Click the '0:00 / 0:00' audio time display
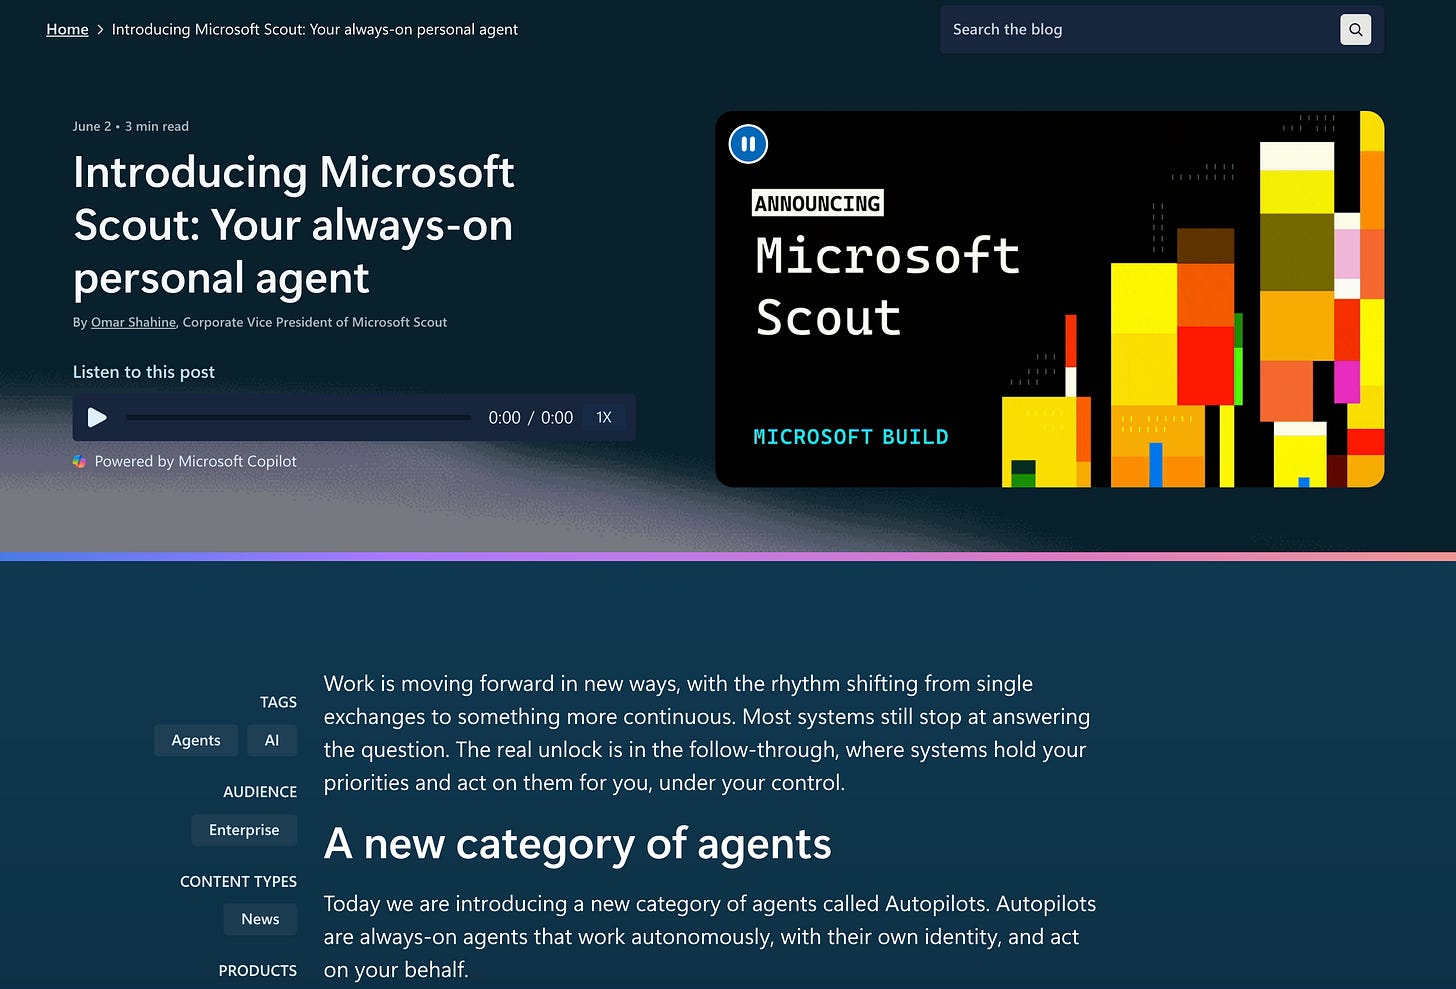The height and width of the screenshot is (989, 1456). (531, 417)
